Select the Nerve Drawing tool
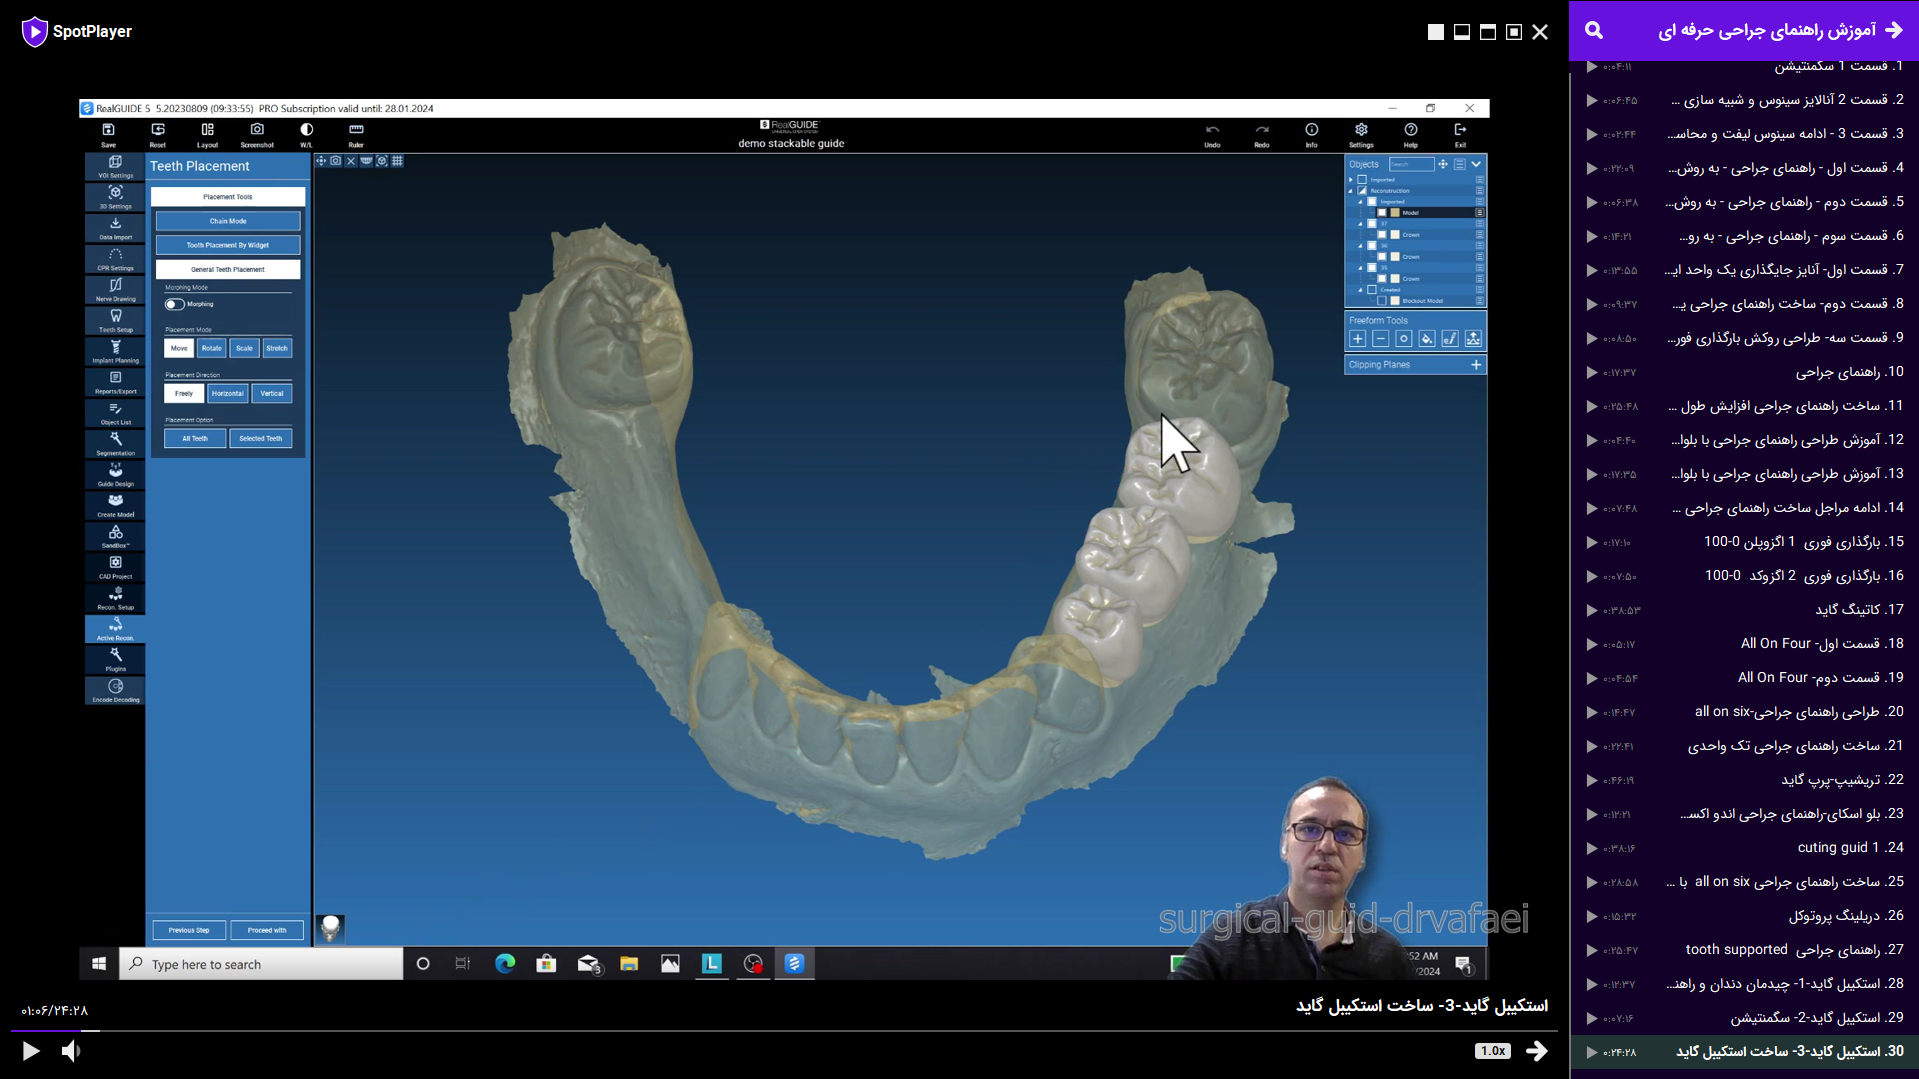1919x1079 pixels. [x=115, y=290]
